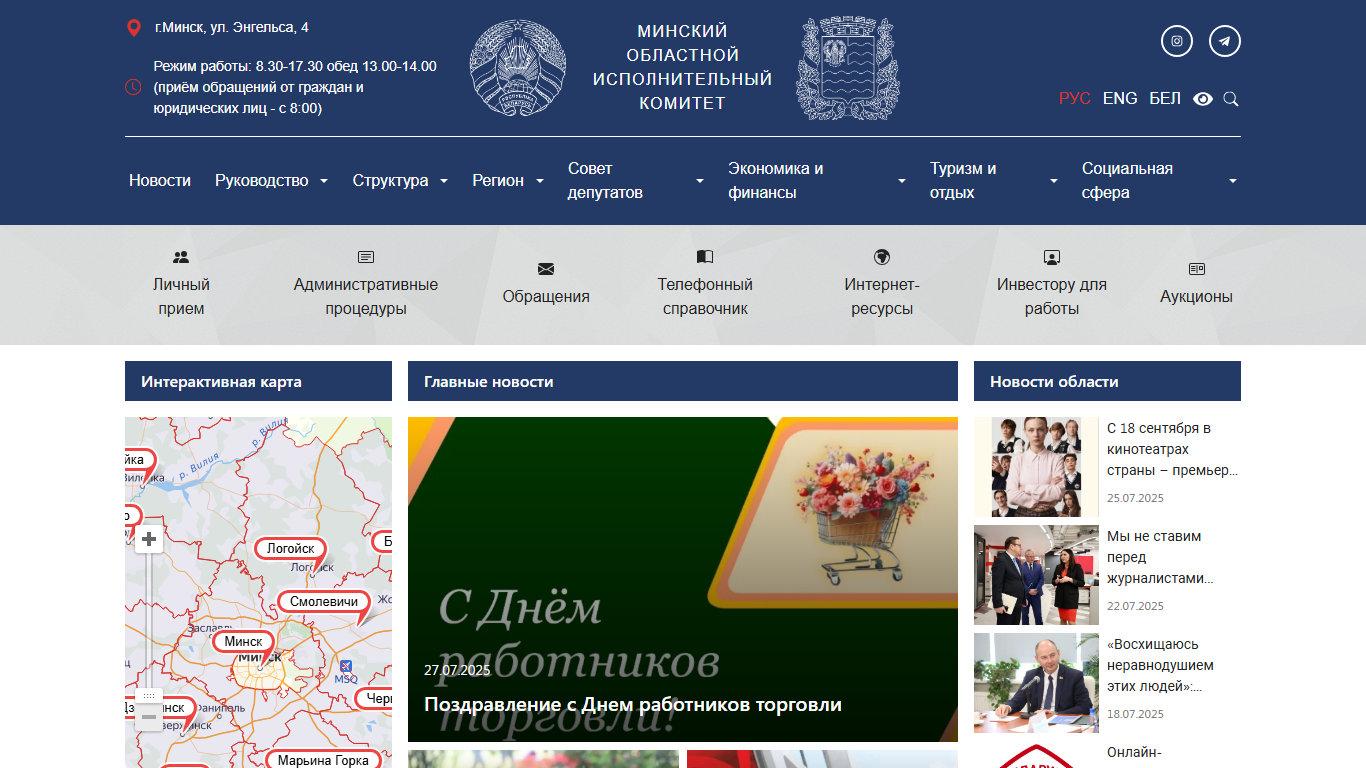
Task: Expand the Структура menu arrow
Action: point(446,181)
